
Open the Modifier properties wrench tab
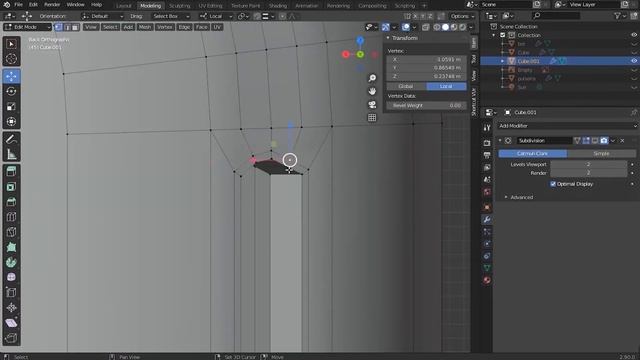pyautogui.click(x=487, y=220)
